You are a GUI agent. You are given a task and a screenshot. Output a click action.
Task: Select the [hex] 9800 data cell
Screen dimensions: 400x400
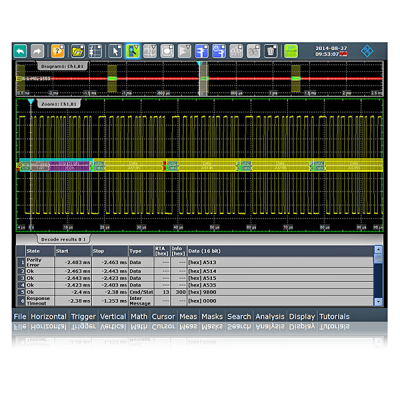coord(280,292)
